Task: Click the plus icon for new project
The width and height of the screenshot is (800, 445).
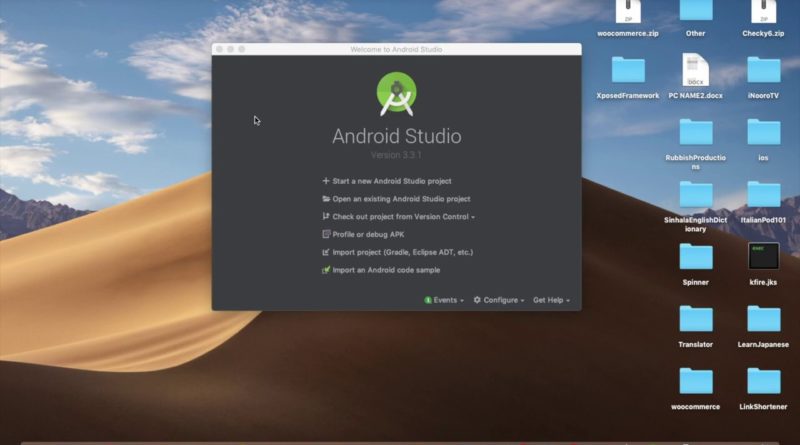Action: pyautogui.click(x=326, y=181)
